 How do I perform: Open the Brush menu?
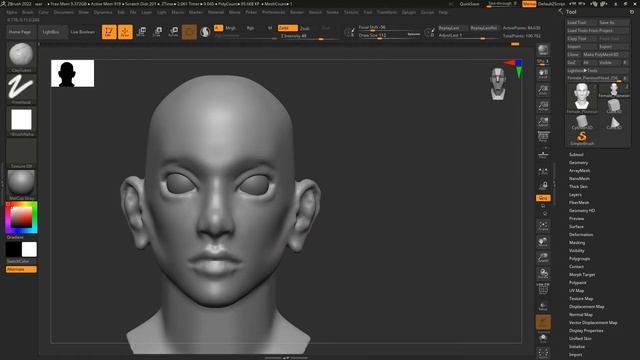(x=28, y=12)
